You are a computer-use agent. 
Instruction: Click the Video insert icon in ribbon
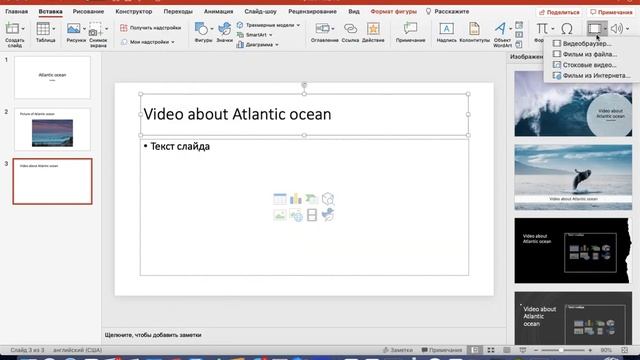[594, 29]
